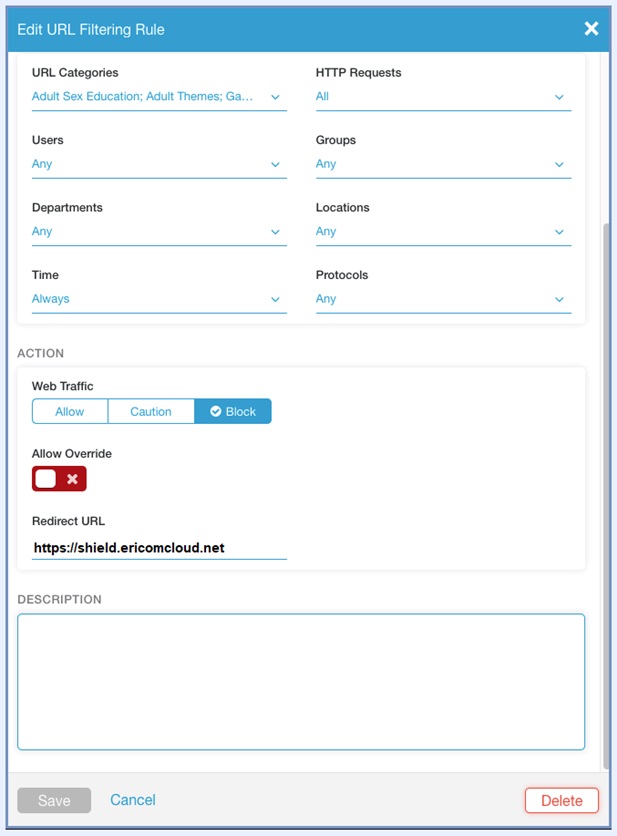Screen dimensions: 617x836
Task: Open the Time dropdown set to Always
Action: (x=159, y=299)
